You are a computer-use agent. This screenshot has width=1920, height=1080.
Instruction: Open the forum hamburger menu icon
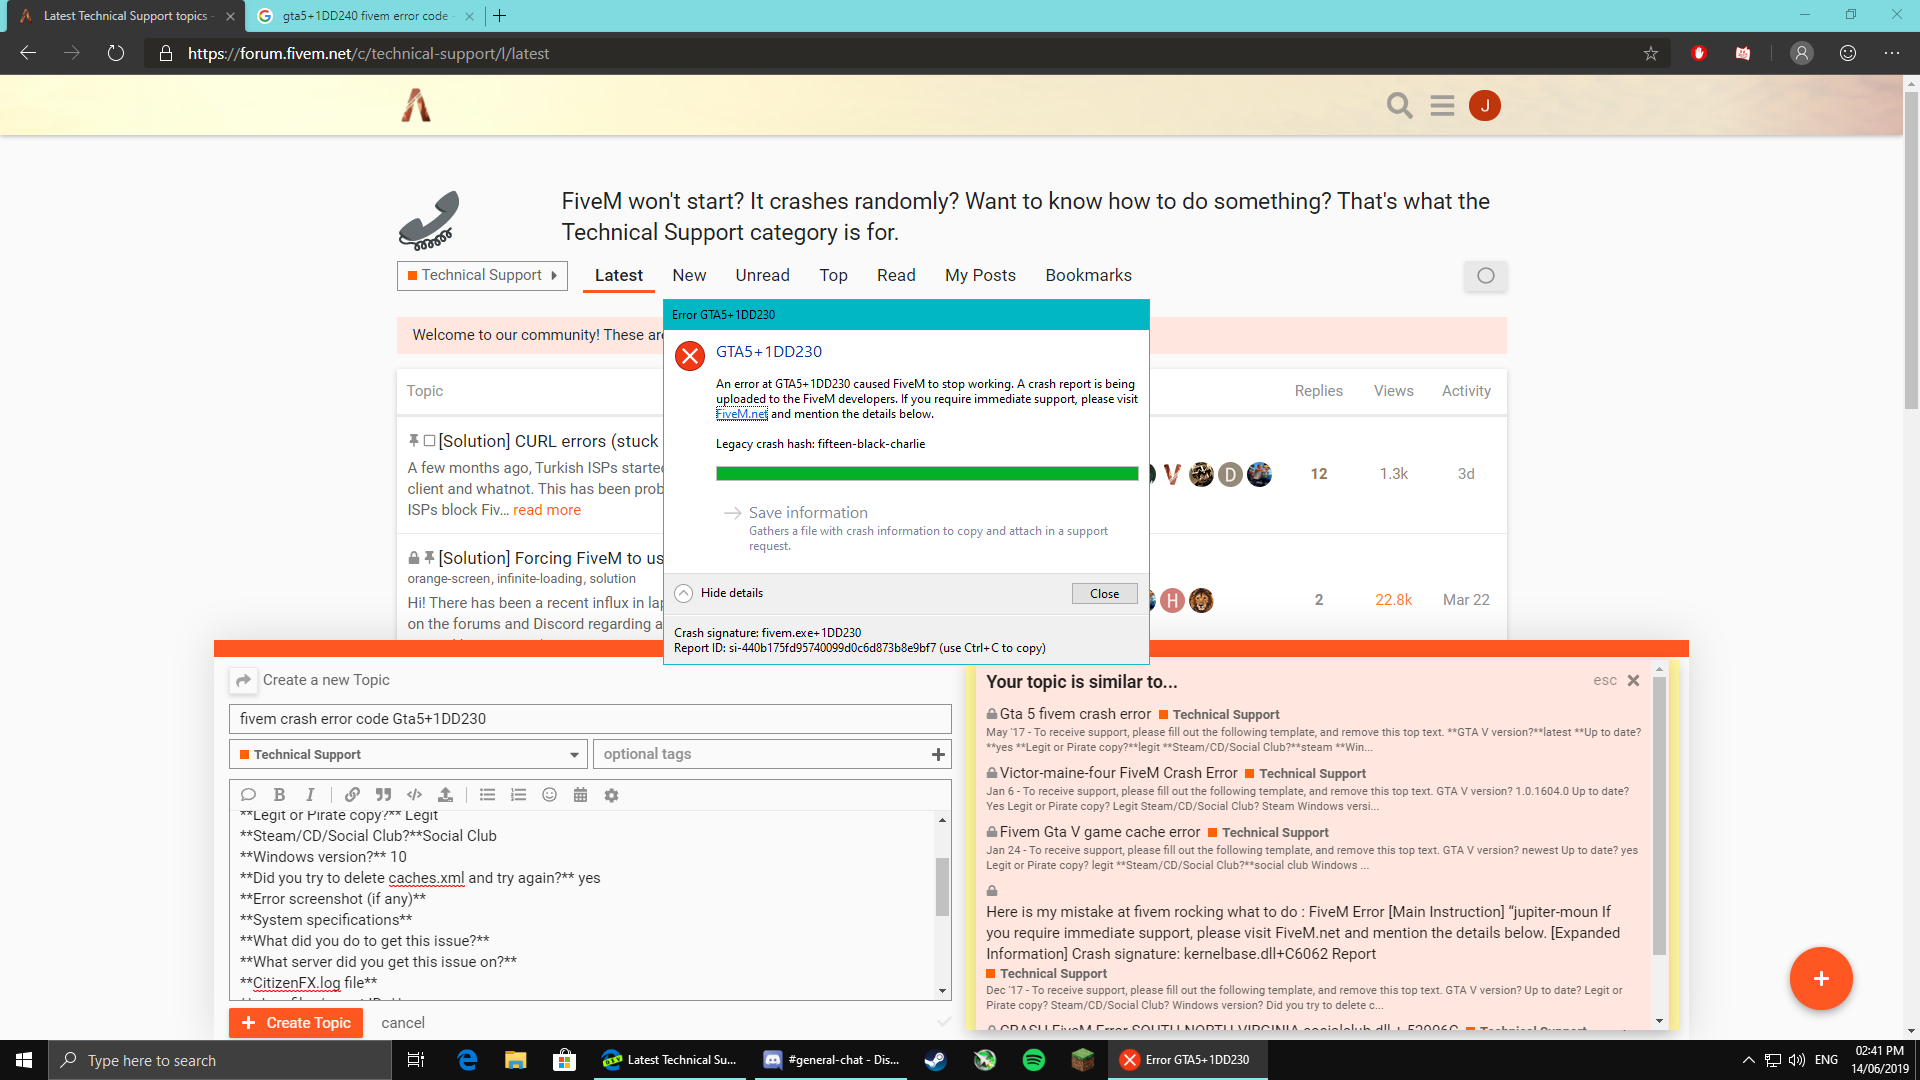click(1442, 105)
